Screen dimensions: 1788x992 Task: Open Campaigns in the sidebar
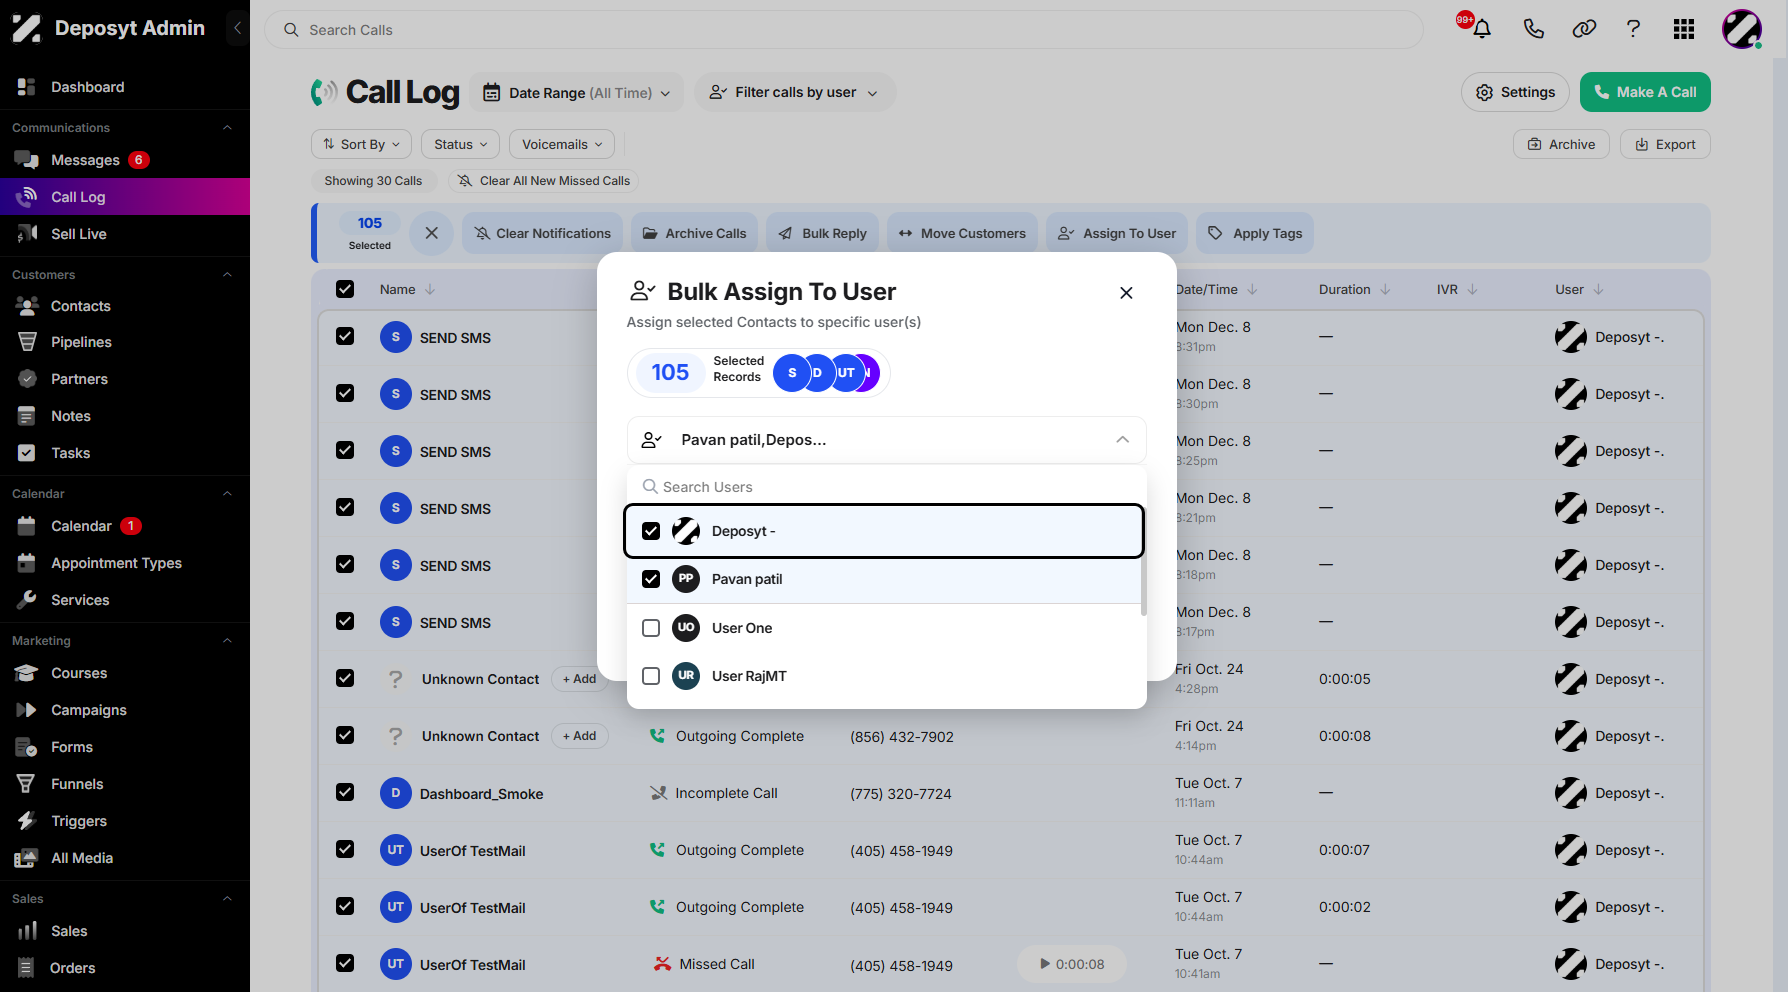(x=89, y=710)
